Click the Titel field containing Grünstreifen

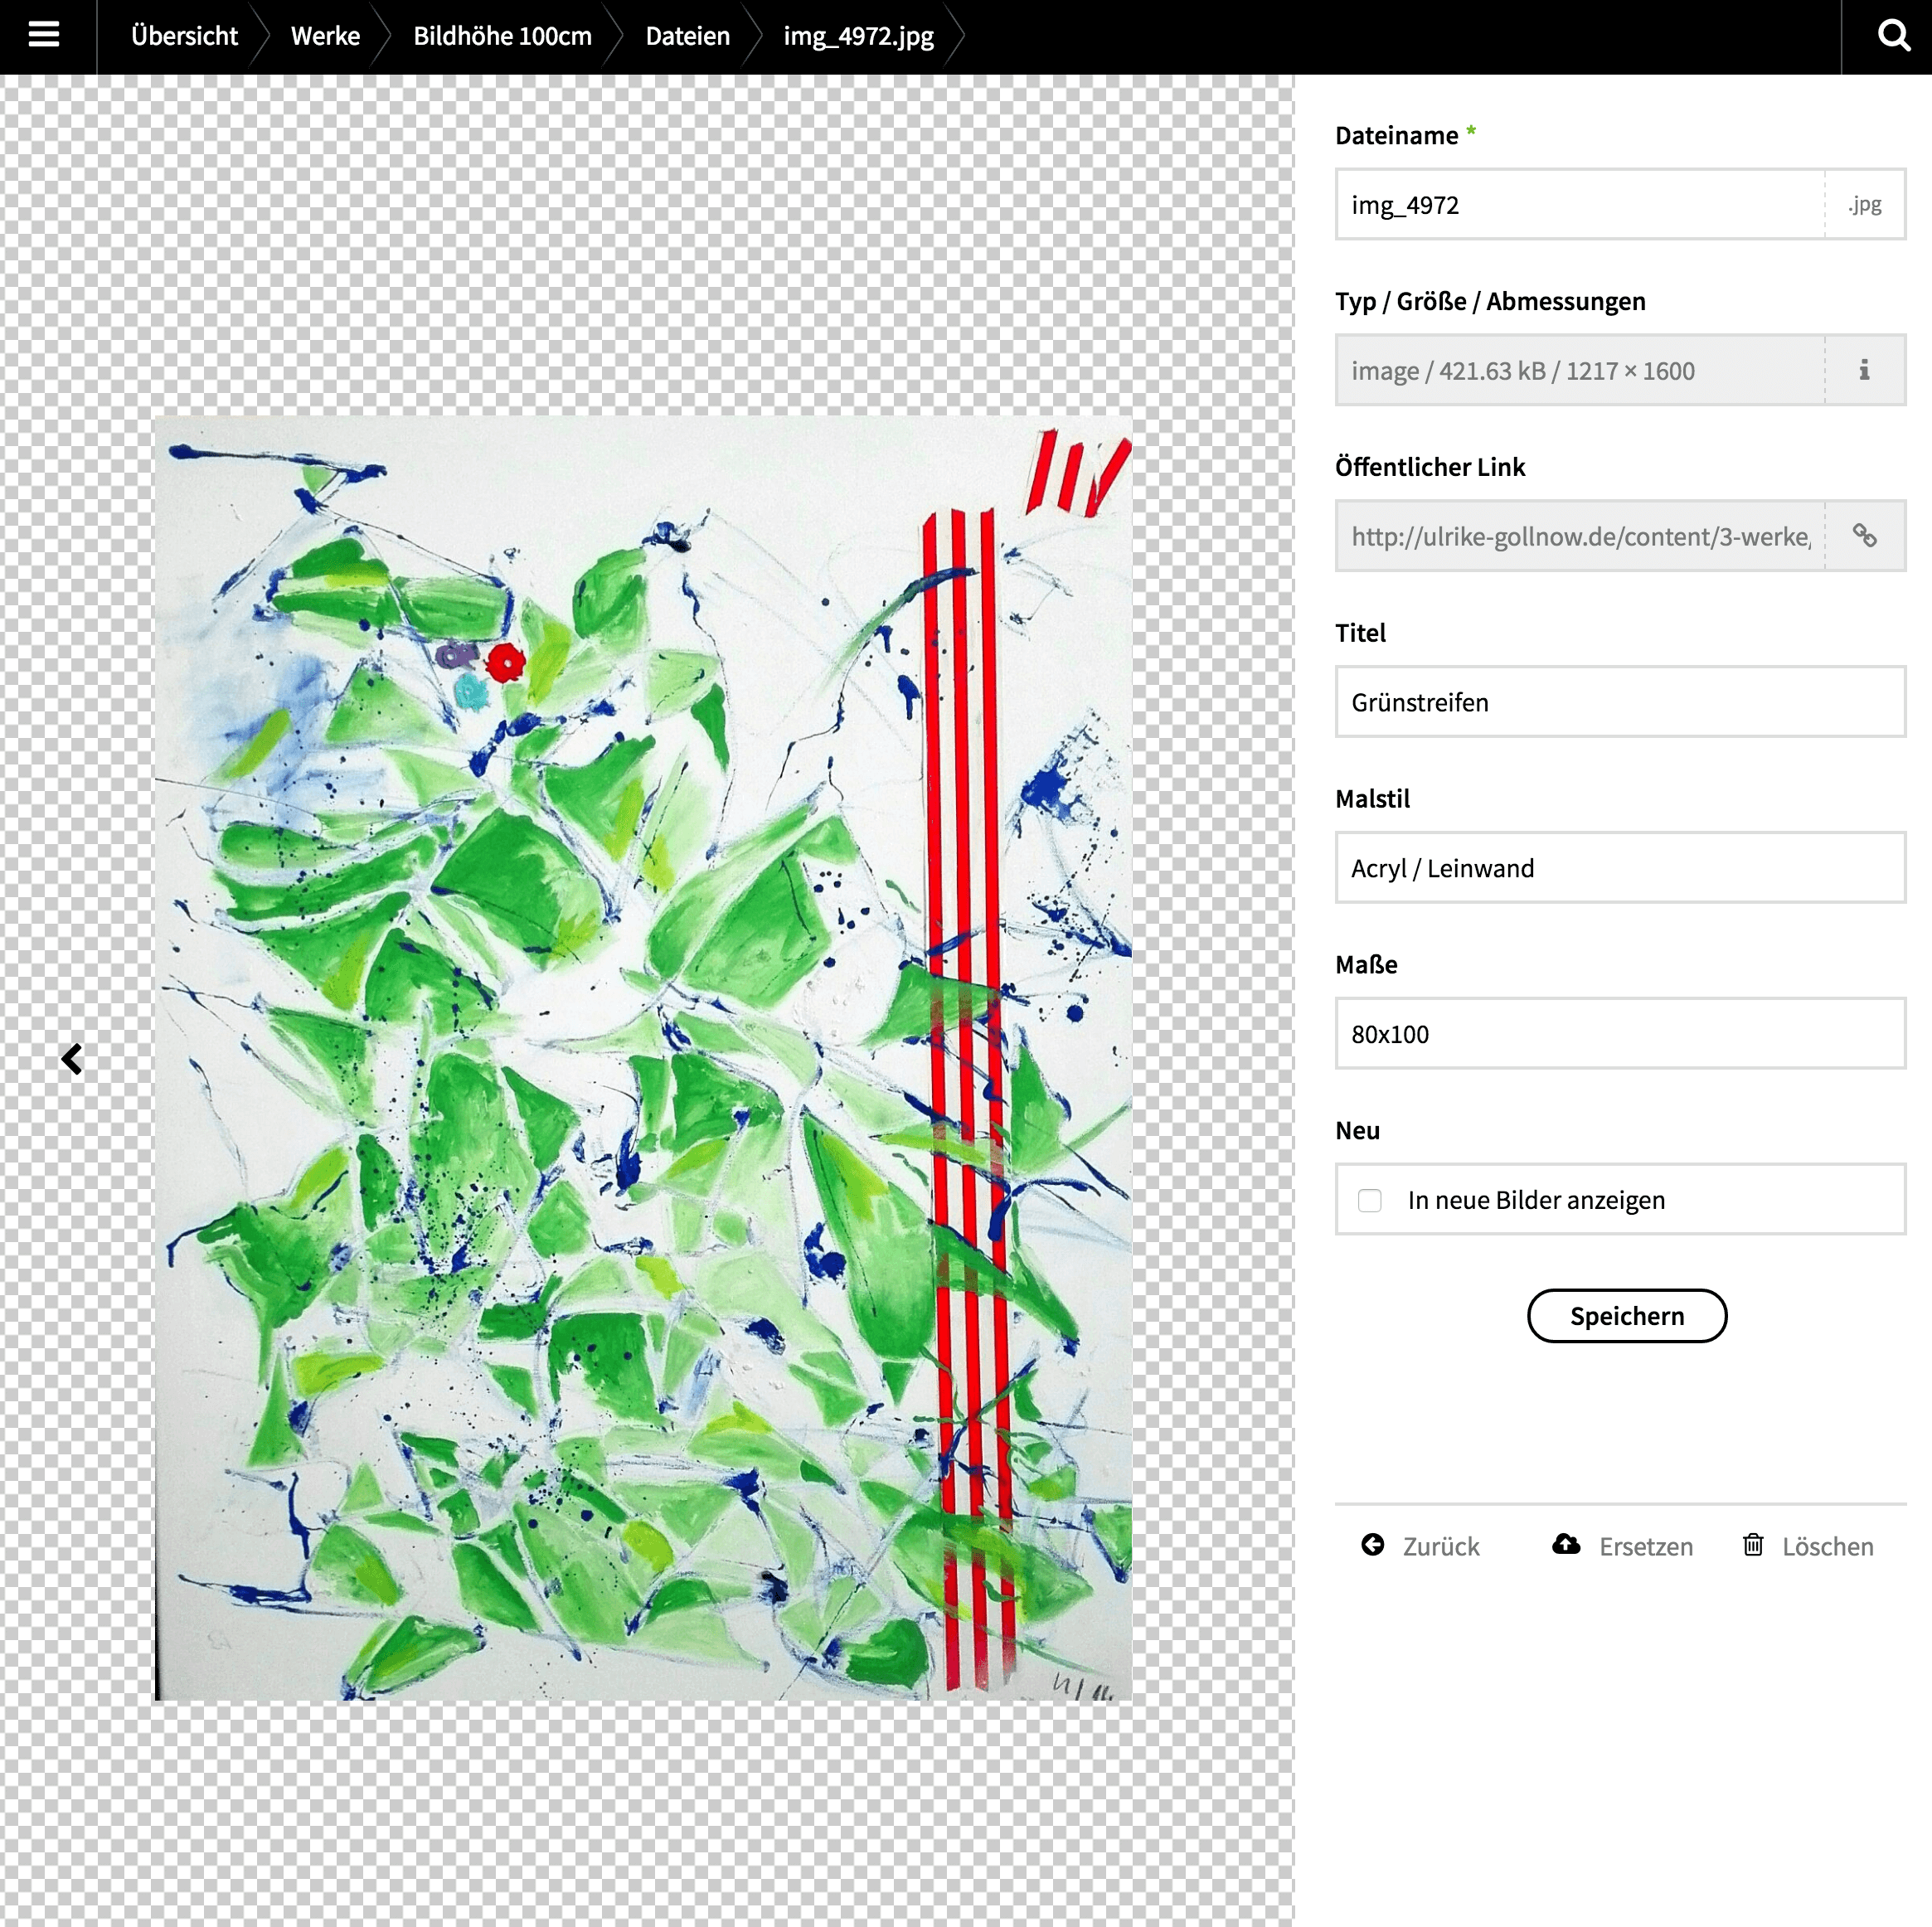(1620, 702)
